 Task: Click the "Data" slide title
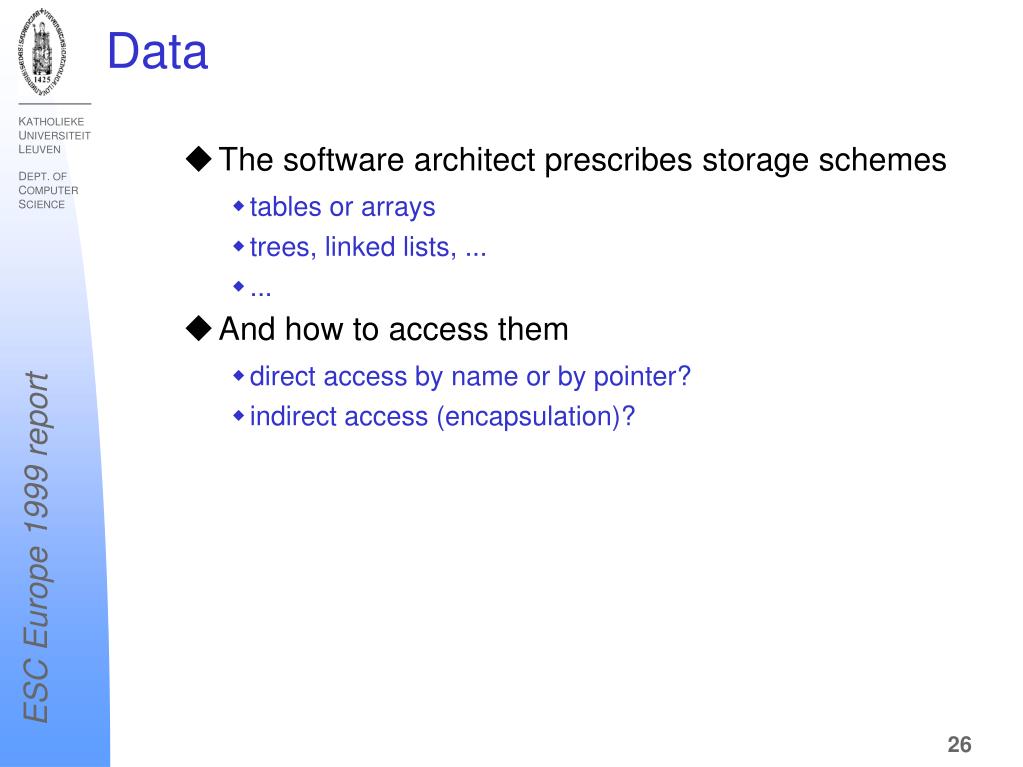157,52
